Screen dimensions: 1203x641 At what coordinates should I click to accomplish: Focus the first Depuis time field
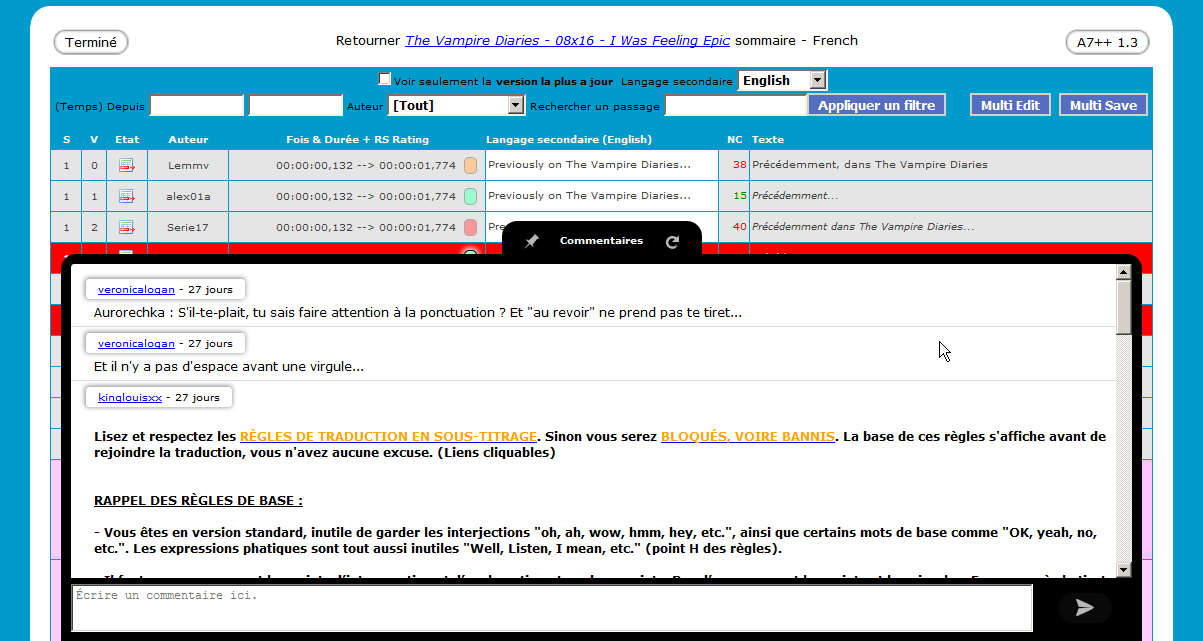197,105
